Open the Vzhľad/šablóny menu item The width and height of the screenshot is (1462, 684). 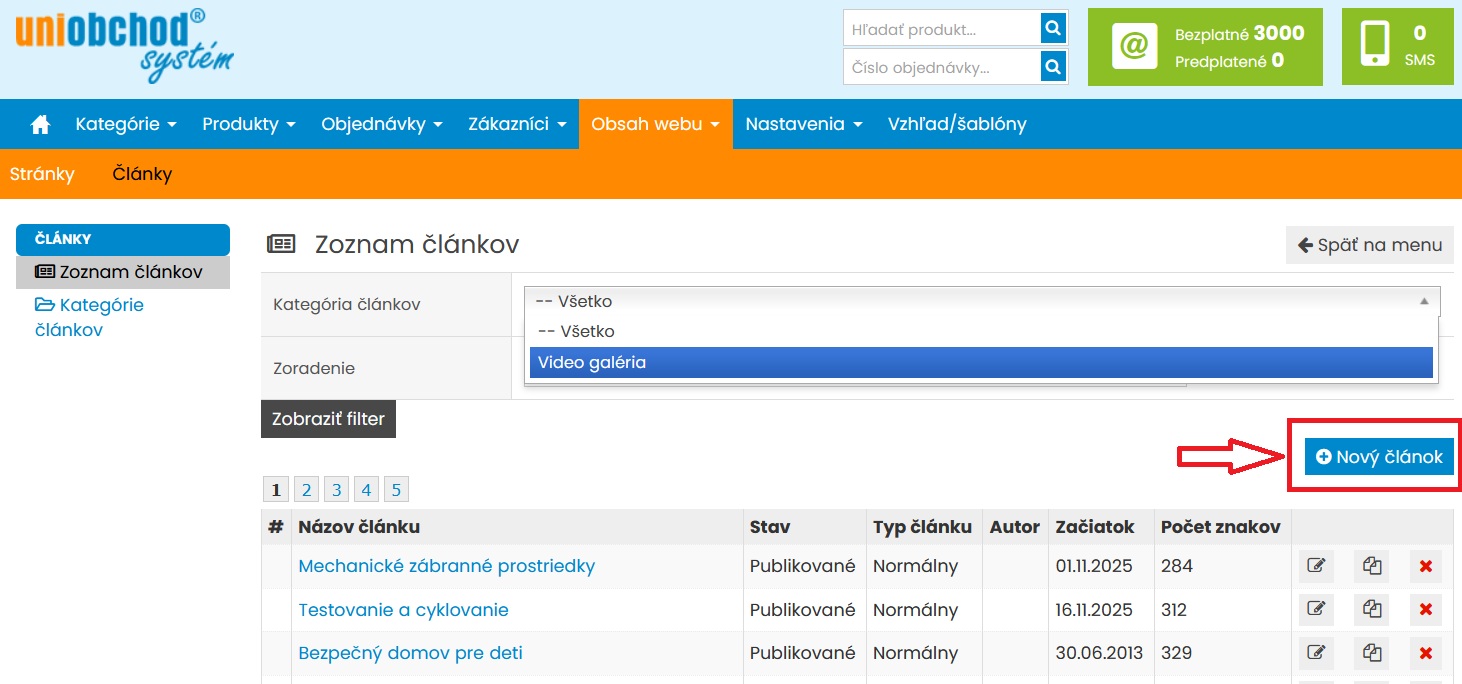tap(957, 125)
